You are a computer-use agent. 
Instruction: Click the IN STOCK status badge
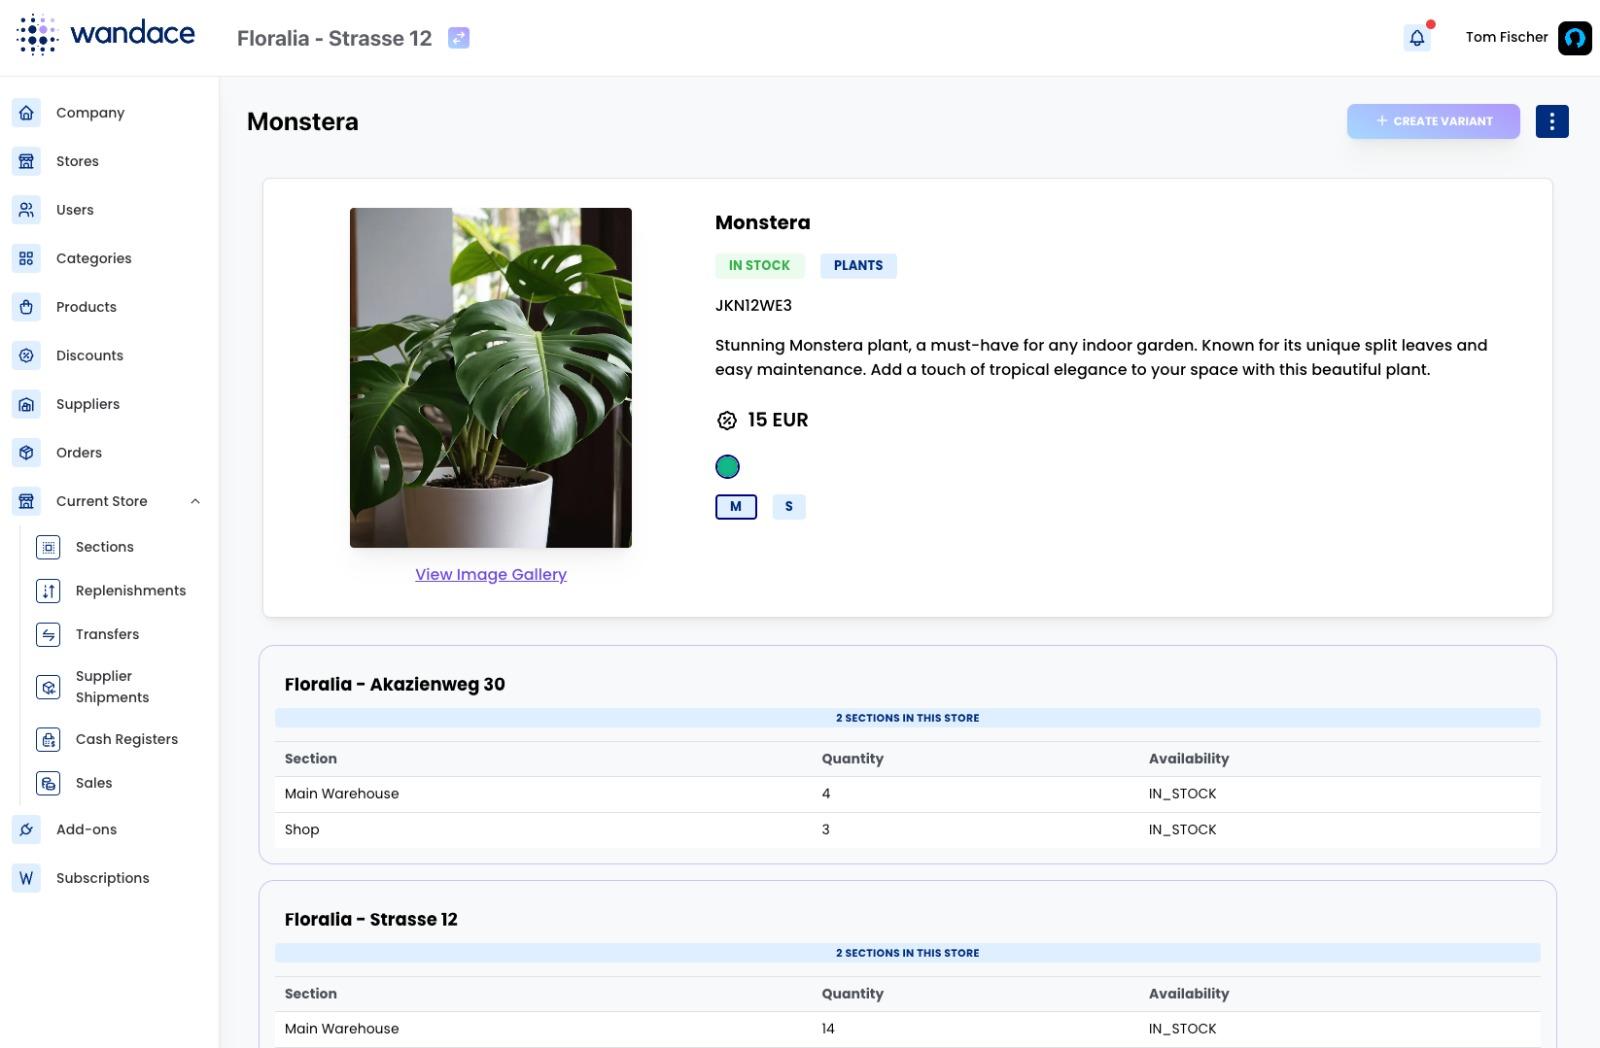pyautogui.click(x=759, y=266)
